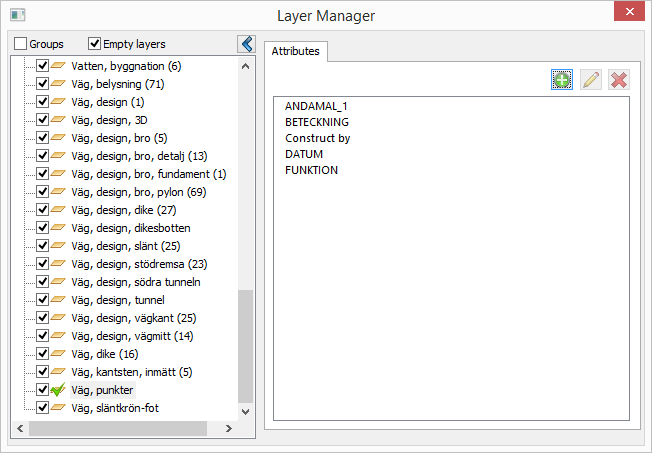This screenshot has height=453, width=652.
Task: Click the green checkmark icon beside Väg, punkter
Action: [58, 390]
